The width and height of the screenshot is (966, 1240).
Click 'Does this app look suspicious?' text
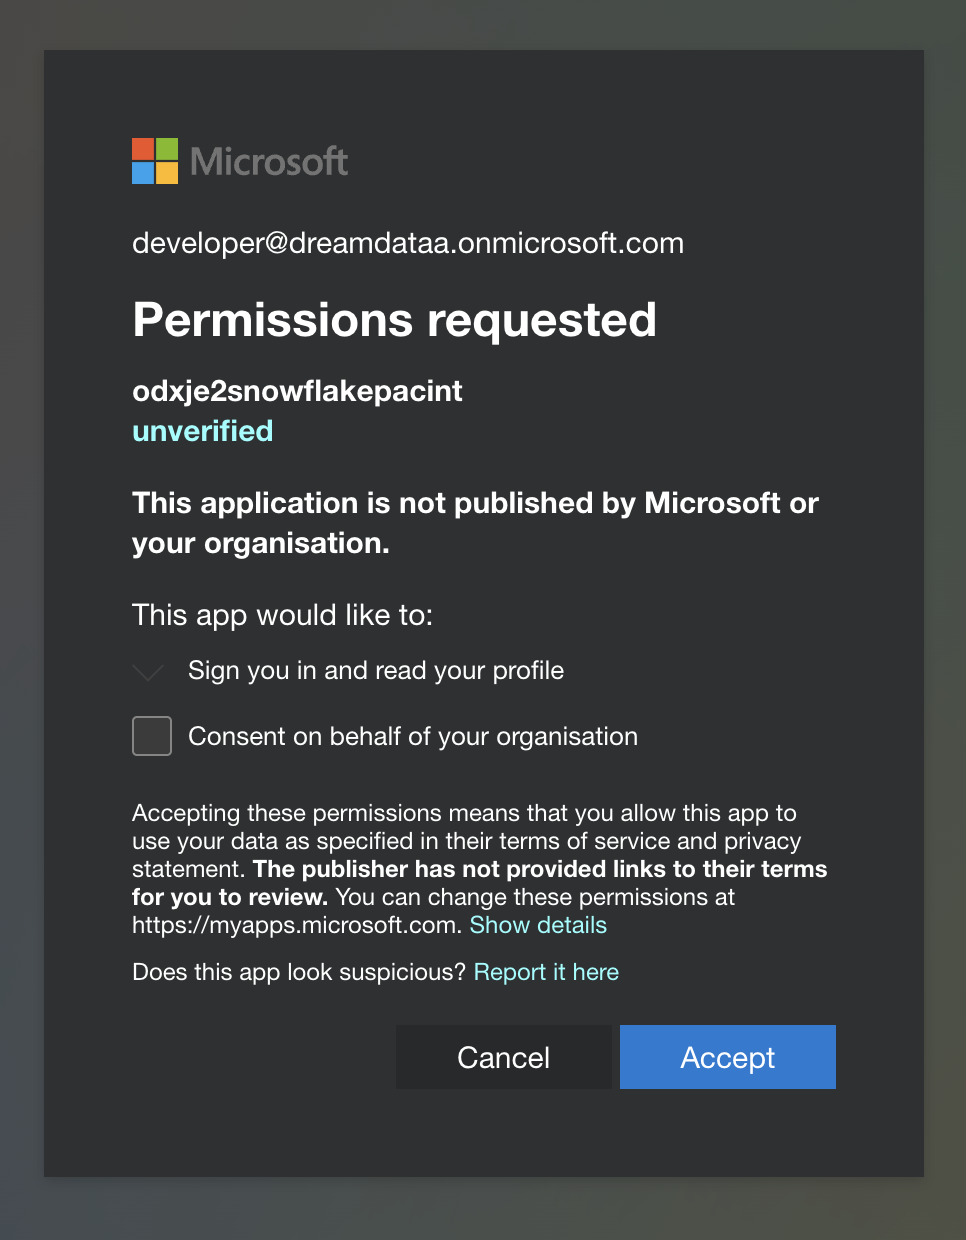click(x=299, y=972)
